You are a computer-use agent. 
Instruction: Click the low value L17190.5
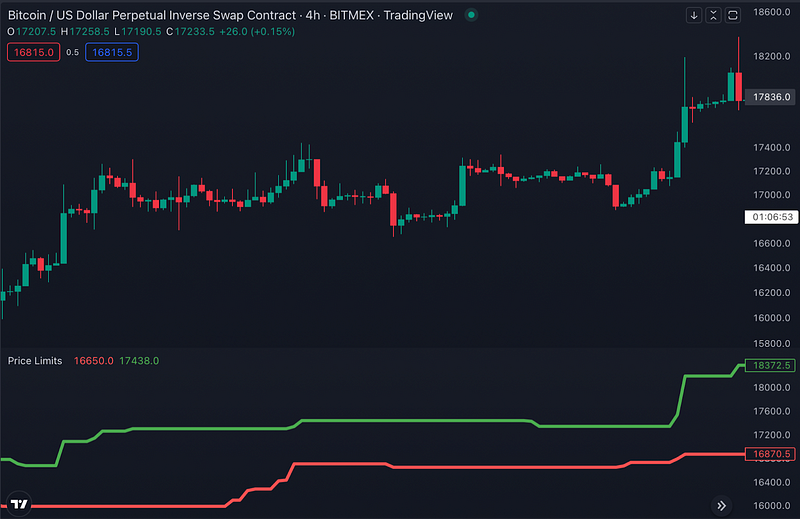(138, 32)
